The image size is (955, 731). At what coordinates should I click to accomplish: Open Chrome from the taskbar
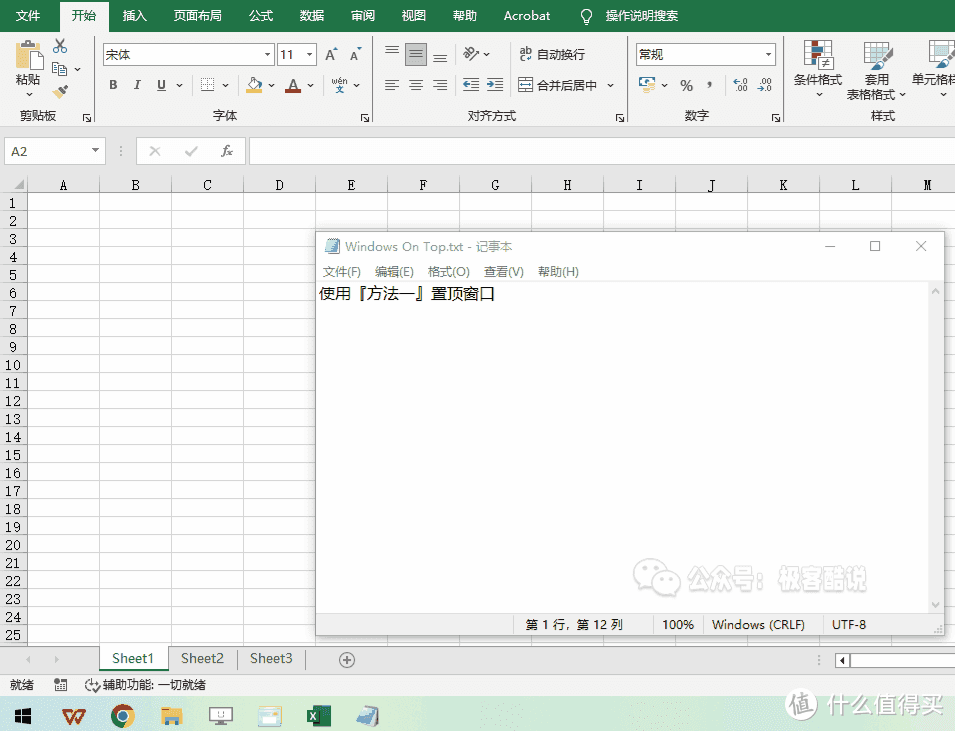pyautogui.click(x=122, y=716)
